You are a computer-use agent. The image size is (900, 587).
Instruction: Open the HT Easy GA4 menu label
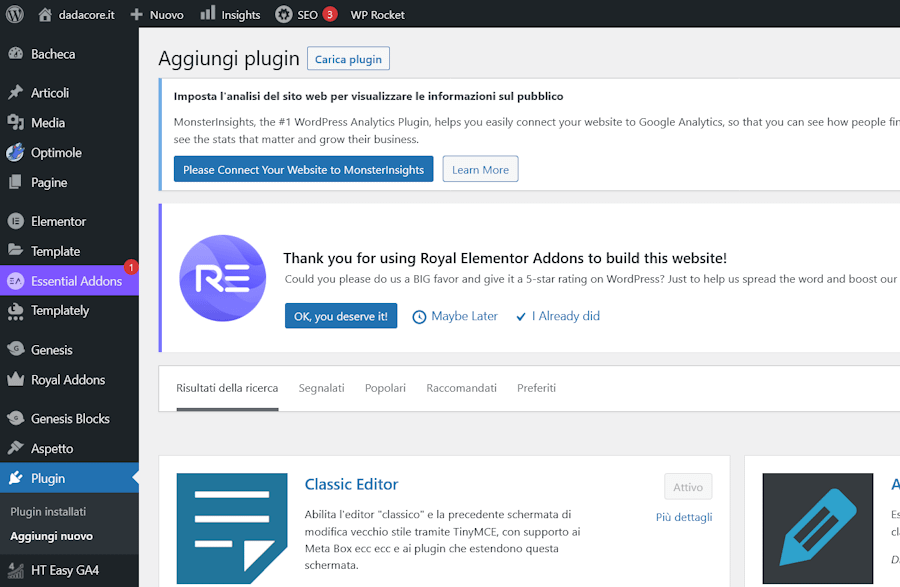tap(65, 570)
